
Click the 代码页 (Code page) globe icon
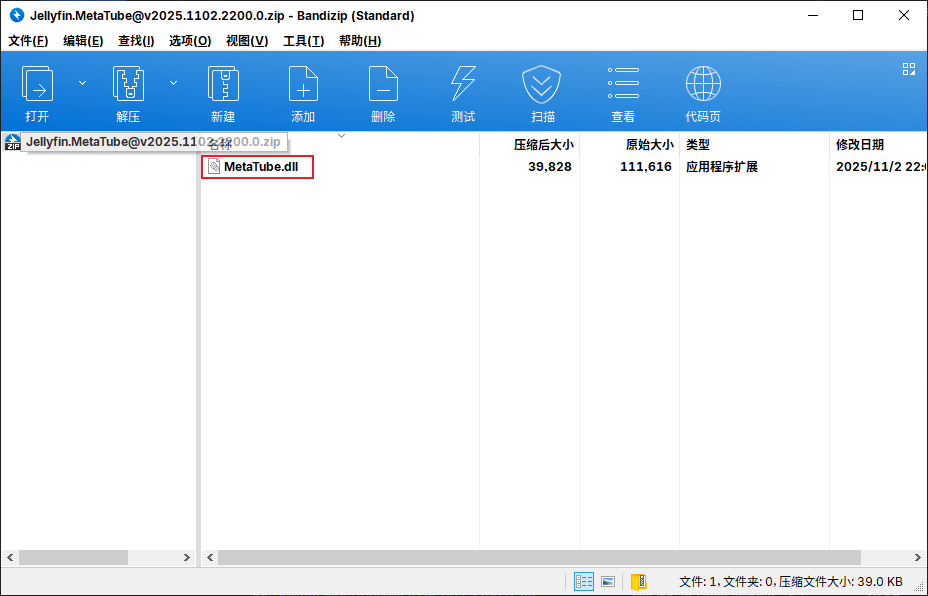703,83
